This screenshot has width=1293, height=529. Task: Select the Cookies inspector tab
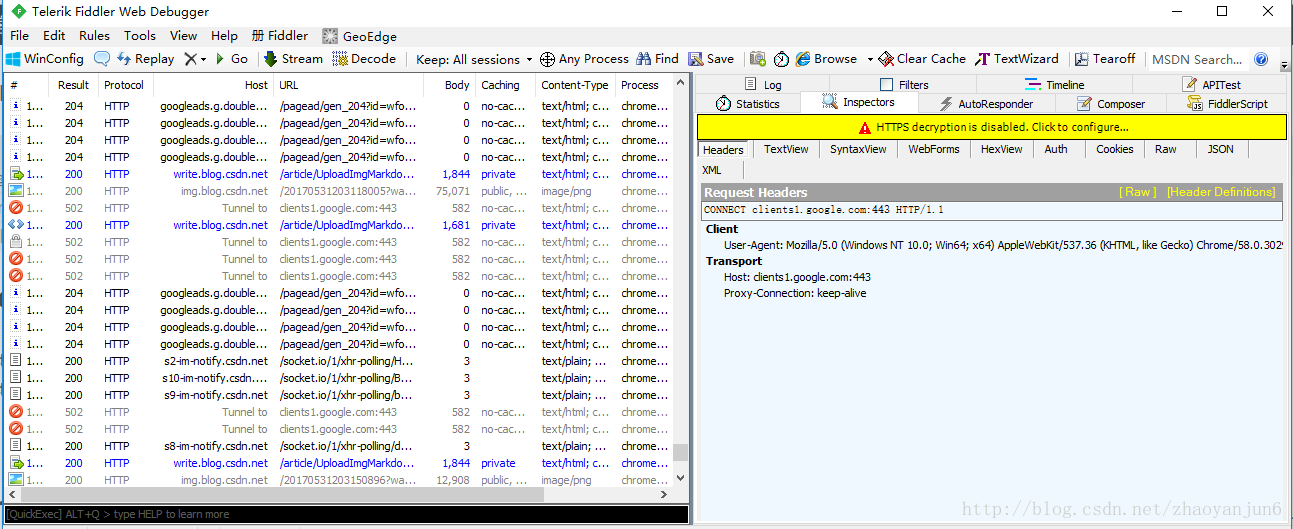1114,149
